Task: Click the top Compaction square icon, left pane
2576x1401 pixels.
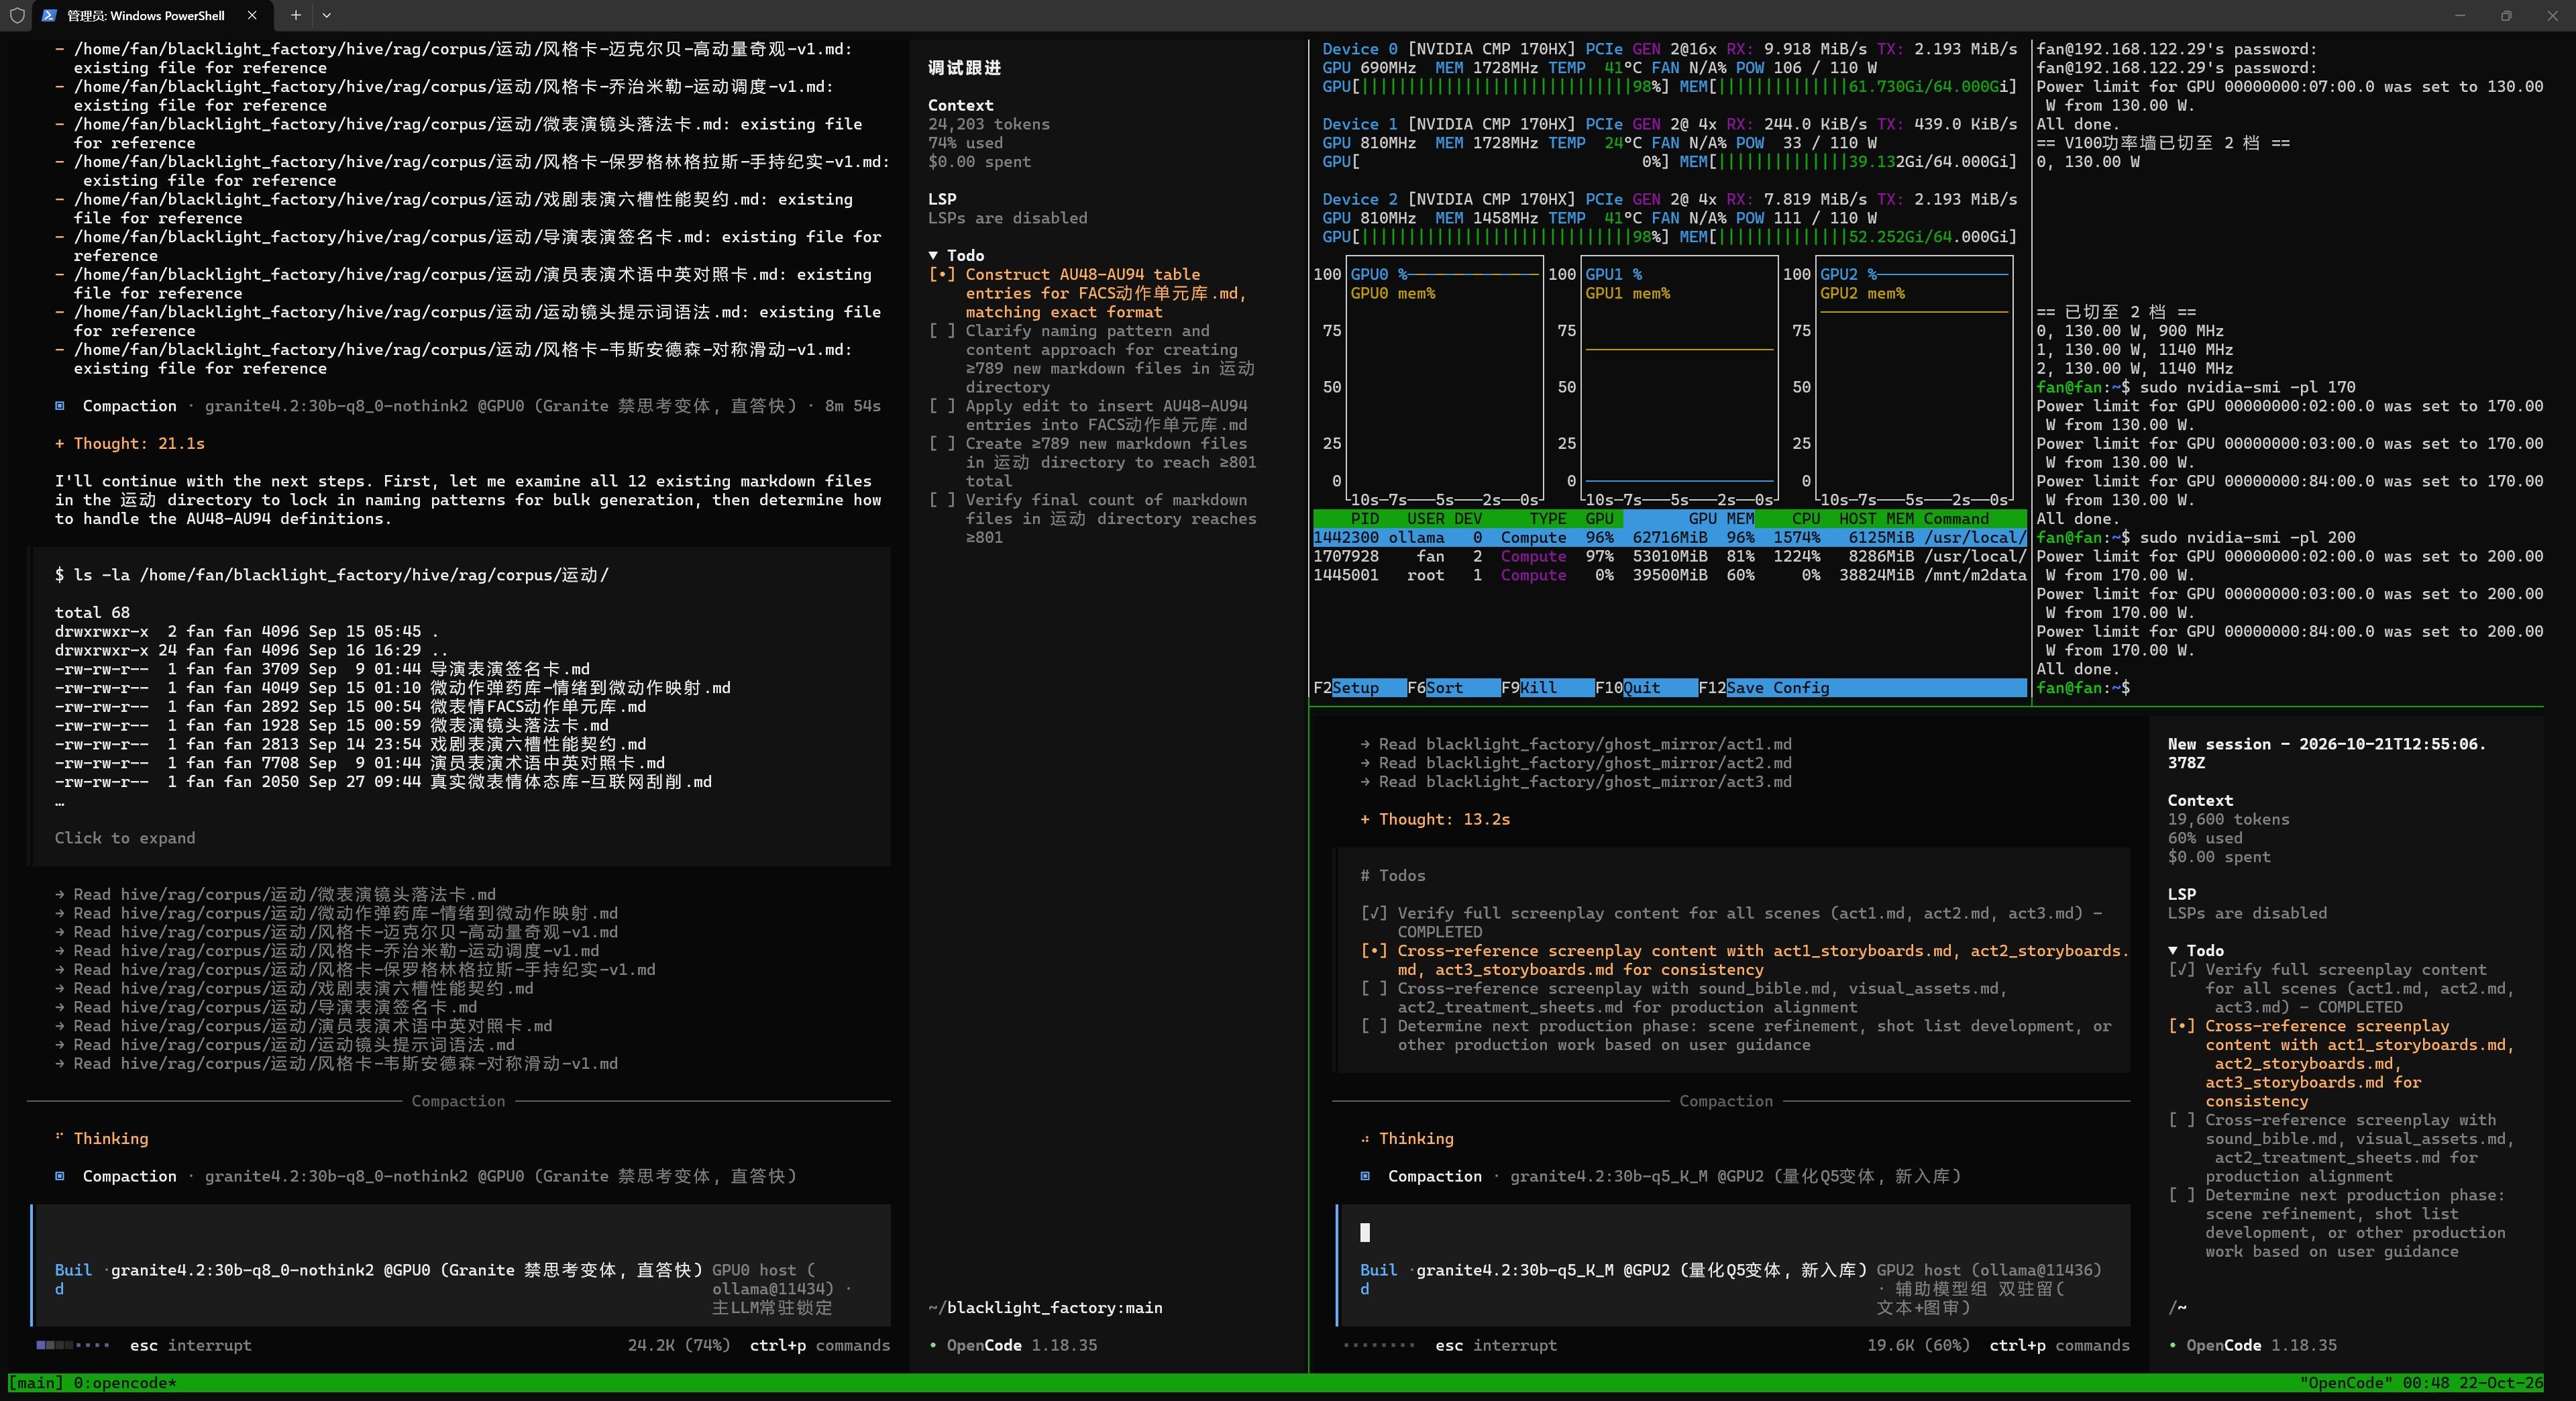Action: [x=60, y=406]
